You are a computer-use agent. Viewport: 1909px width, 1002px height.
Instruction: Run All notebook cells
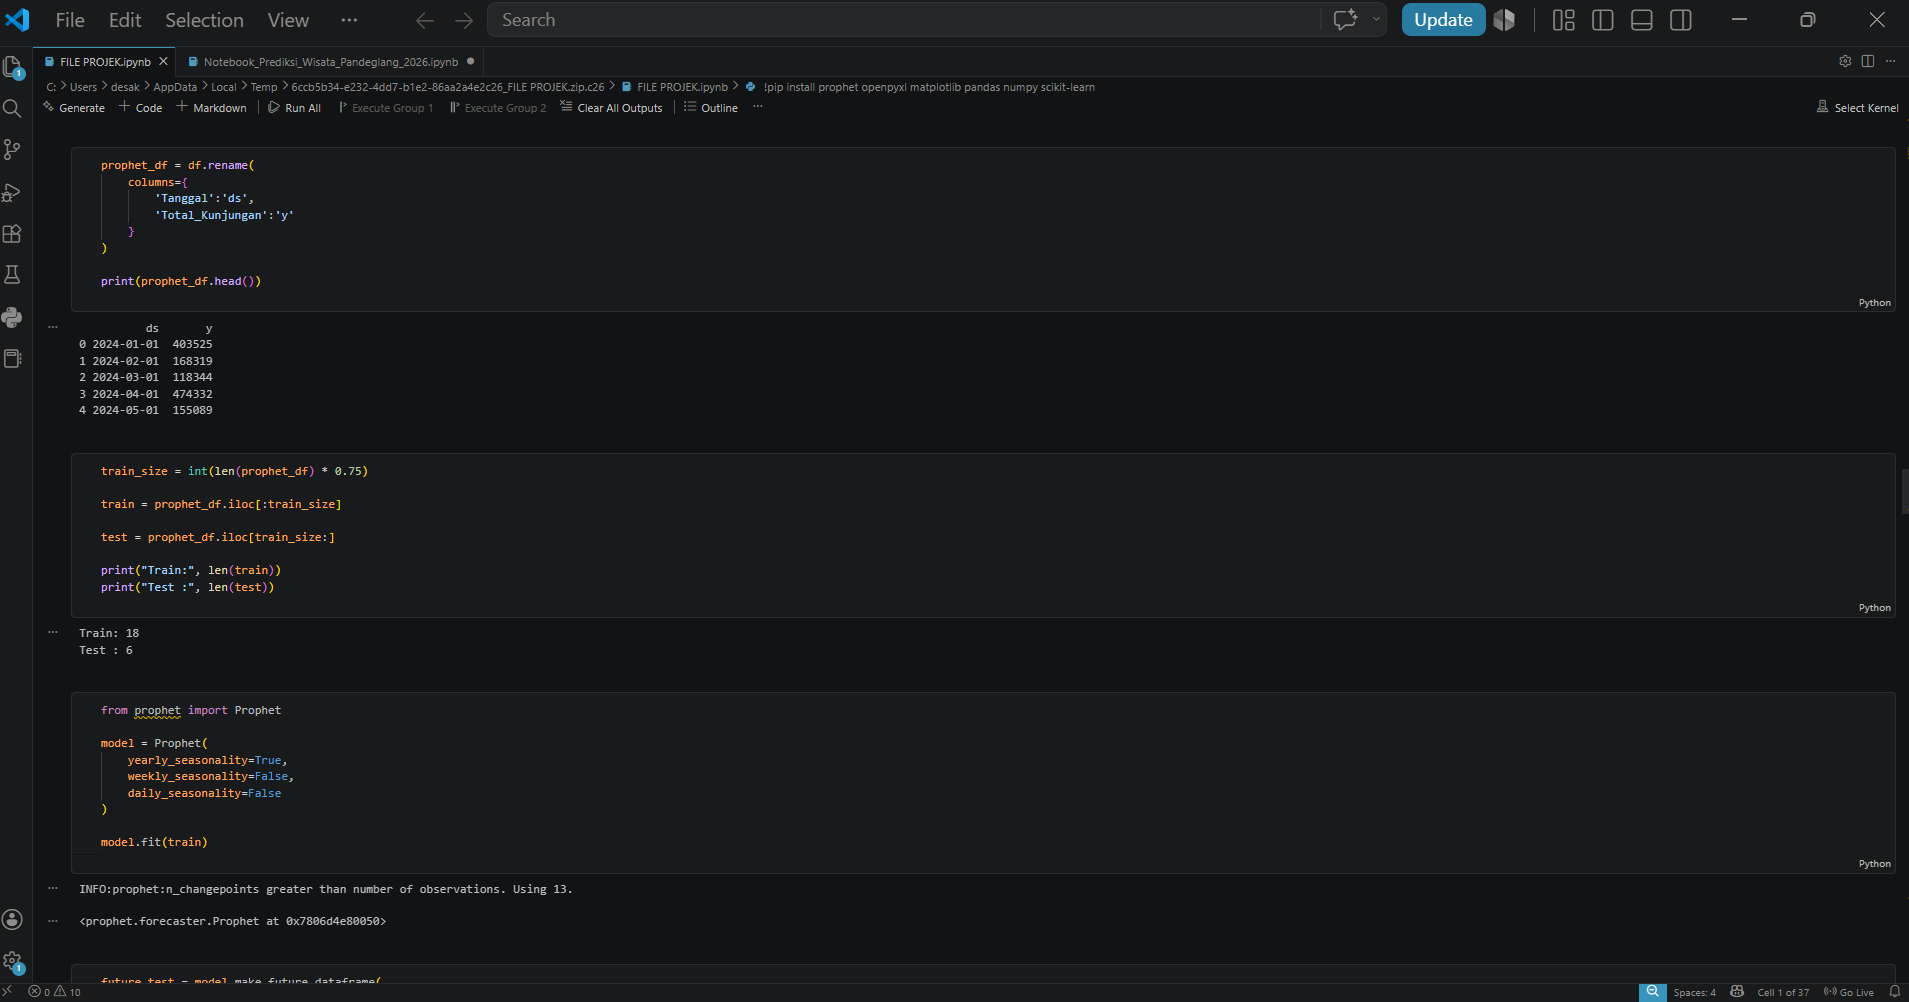[x=294, y=108]
